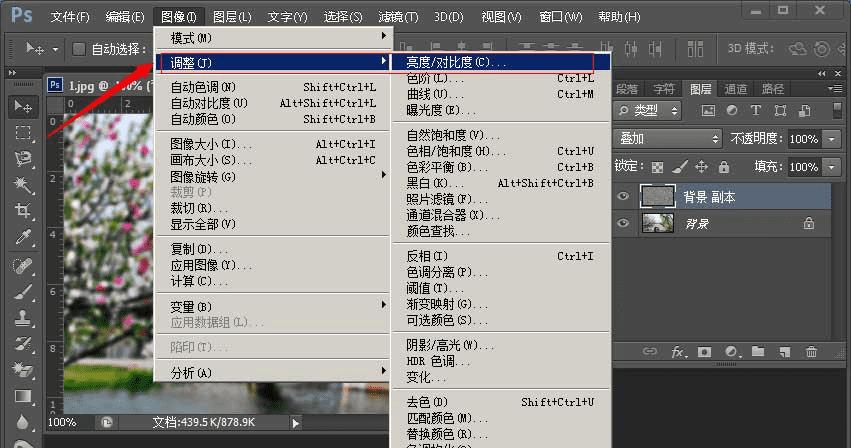851x448 pixels.
Task: Open the 文件(F) menu
Action: point(70,17)
